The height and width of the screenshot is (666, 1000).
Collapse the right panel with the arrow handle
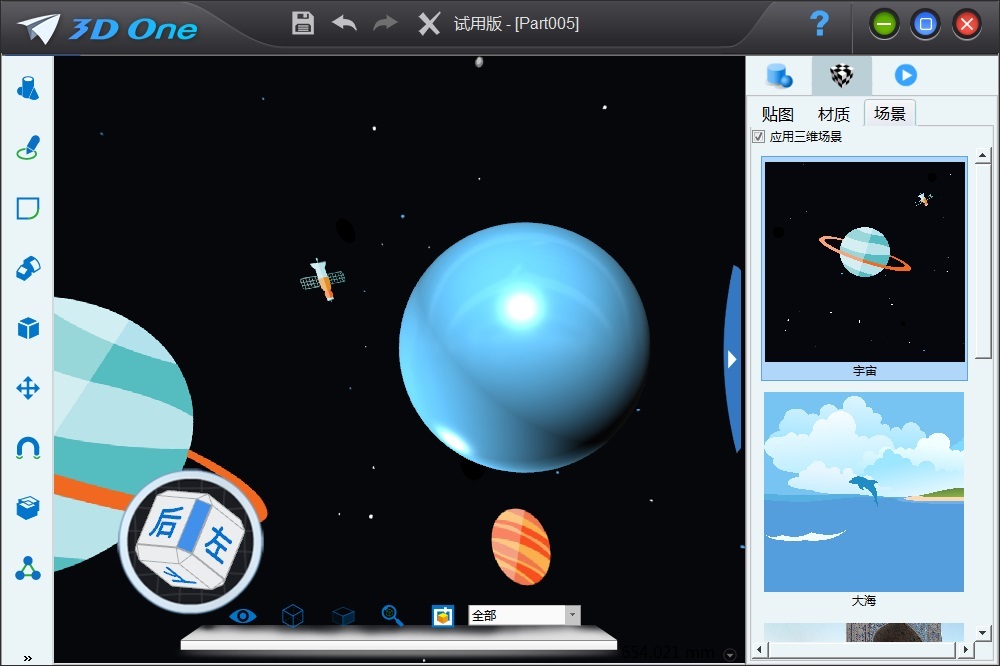click(732, 359)
